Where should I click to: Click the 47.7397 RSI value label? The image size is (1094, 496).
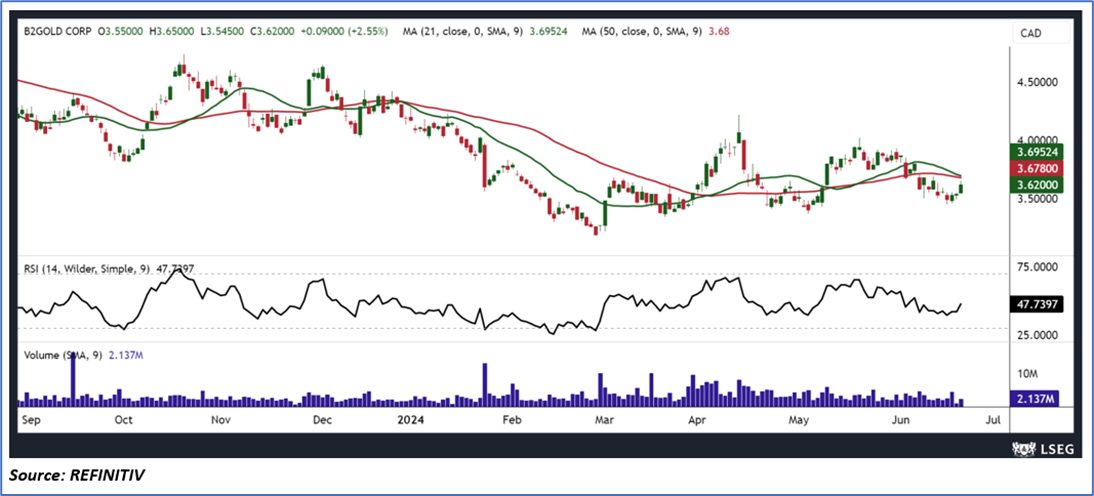pos(1036,305)
